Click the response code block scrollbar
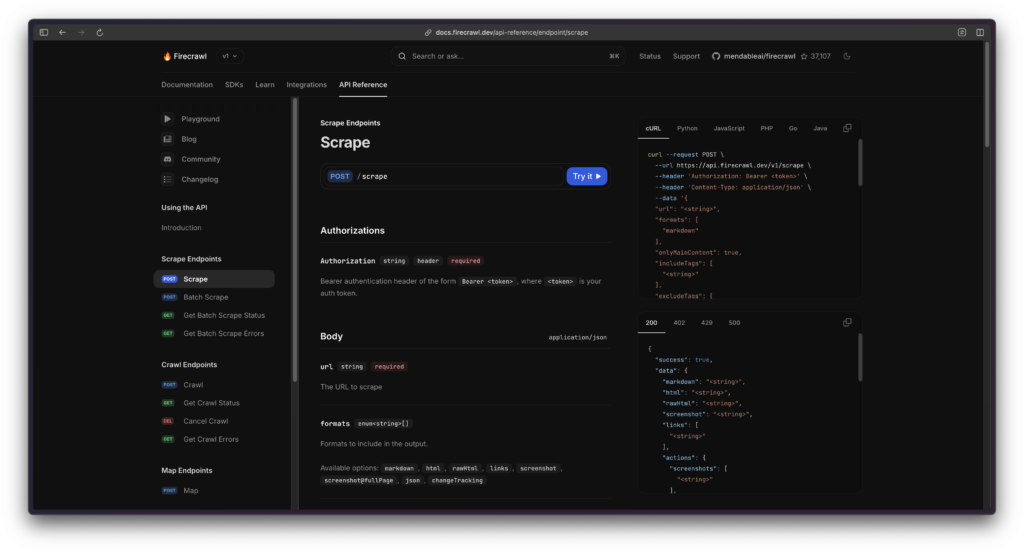 click(859, 357)
